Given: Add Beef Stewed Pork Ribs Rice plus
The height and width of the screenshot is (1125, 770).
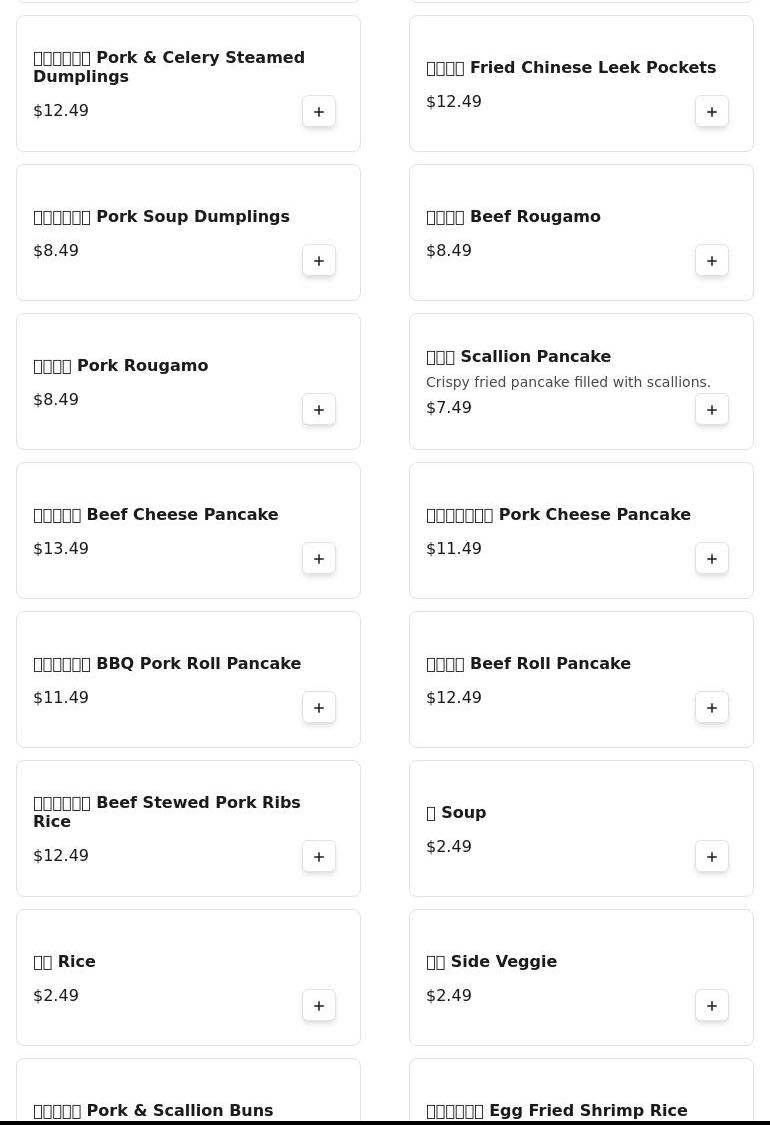Looking at the screenshot, I should [x=319, y=857].
